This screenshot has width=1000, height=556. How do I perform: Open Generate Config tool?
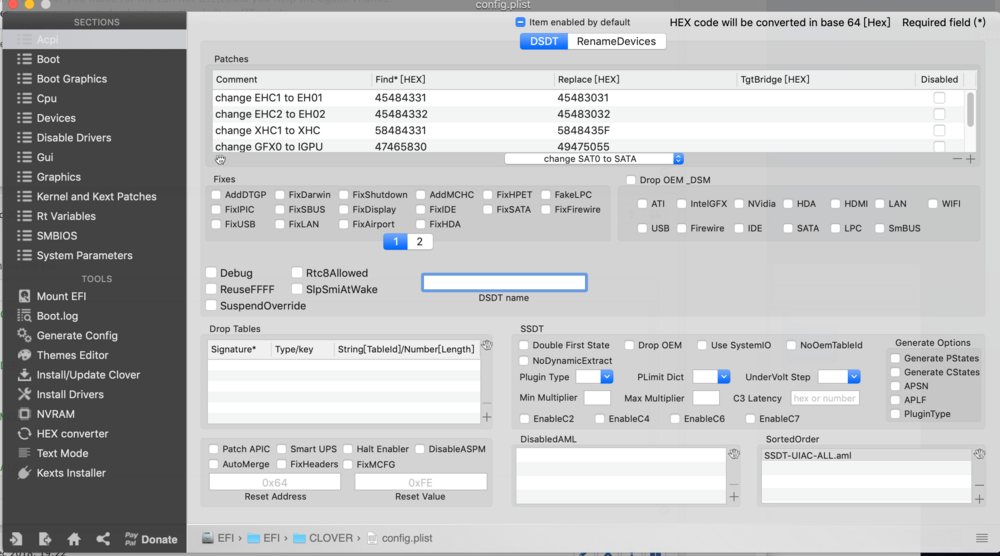pos(76,336)
